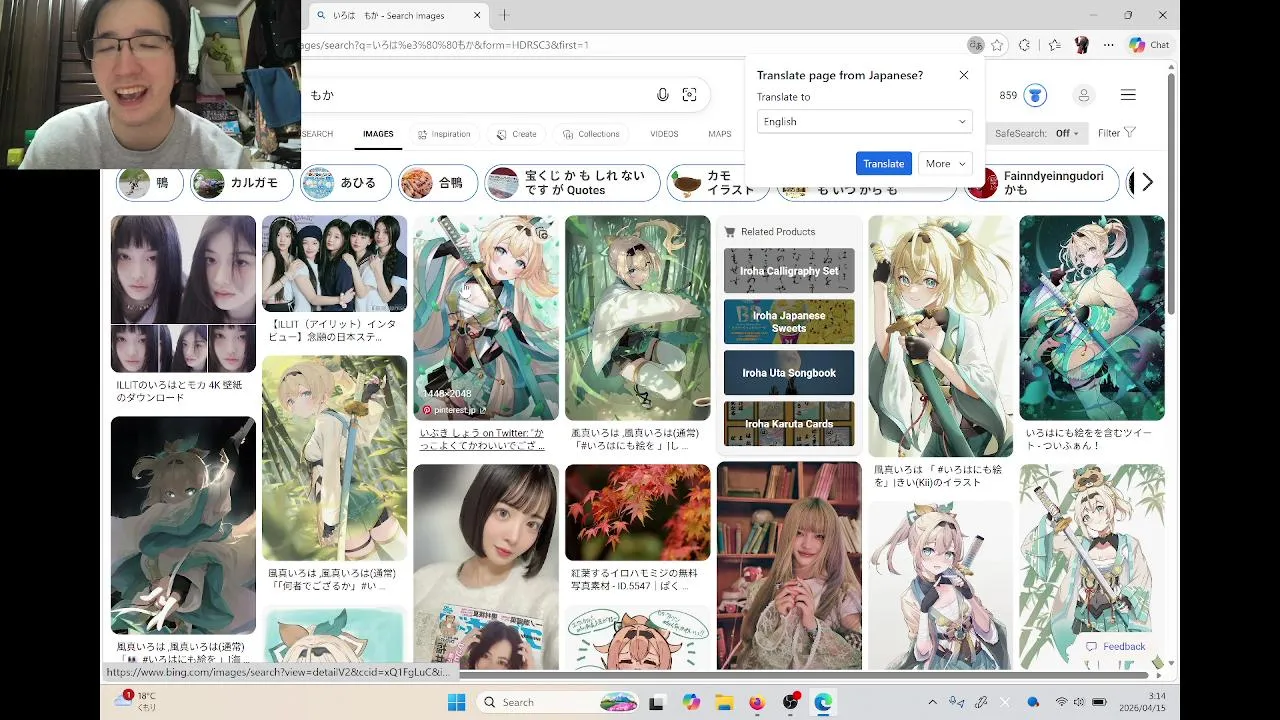Add this page to favorites with the star
1280x720 pixels.
pos(997,45)
